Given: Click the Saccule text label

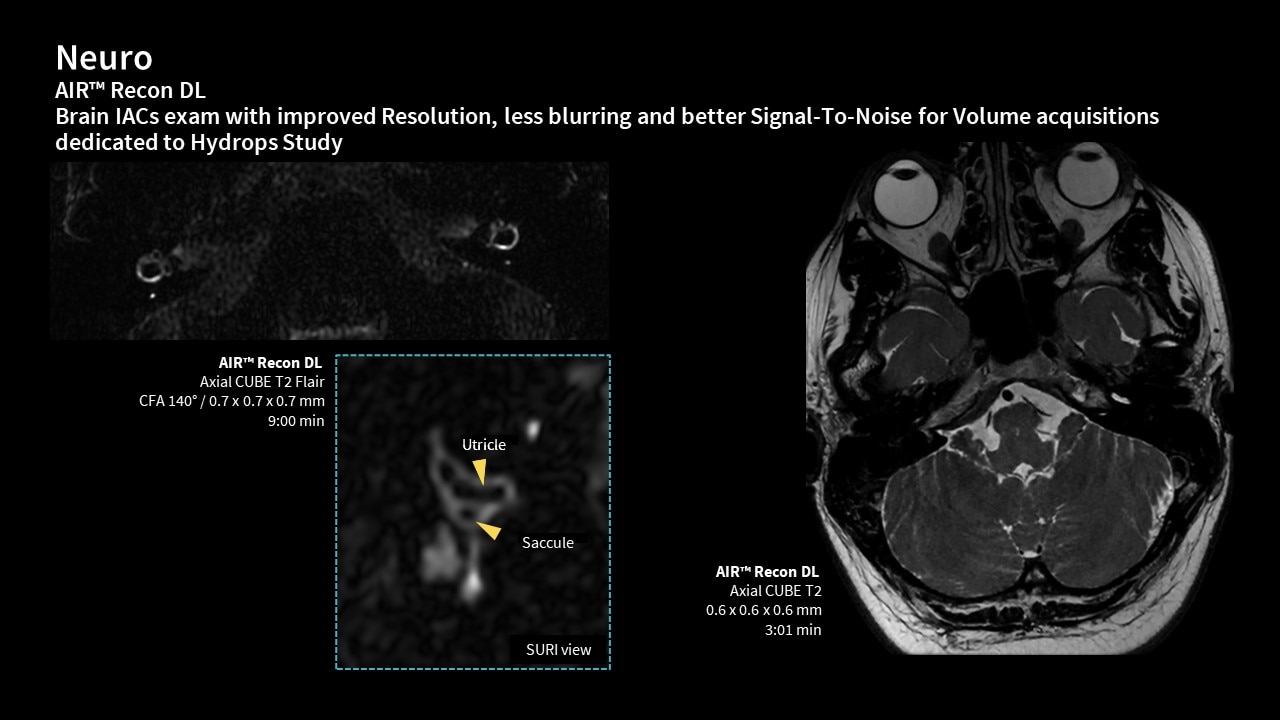Looking at the screenshot, I should pos(547,542).
